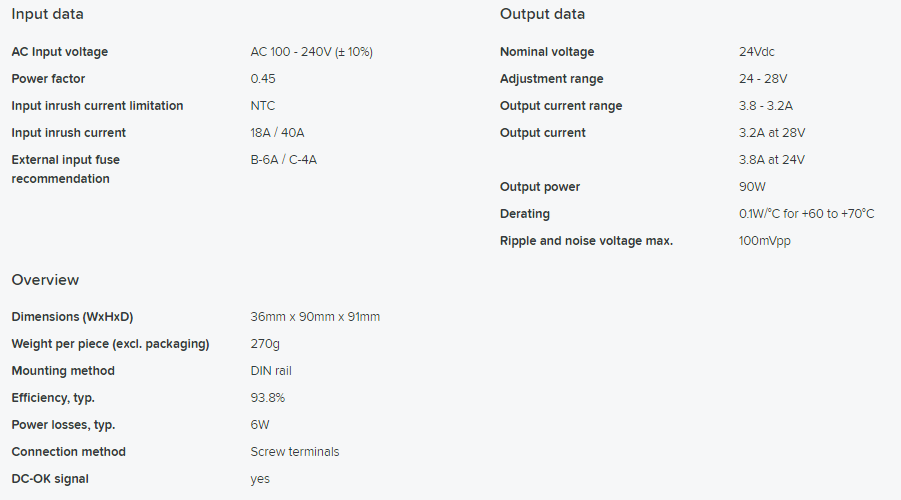Click the 3.2A at 28V text

coord(772,133)
